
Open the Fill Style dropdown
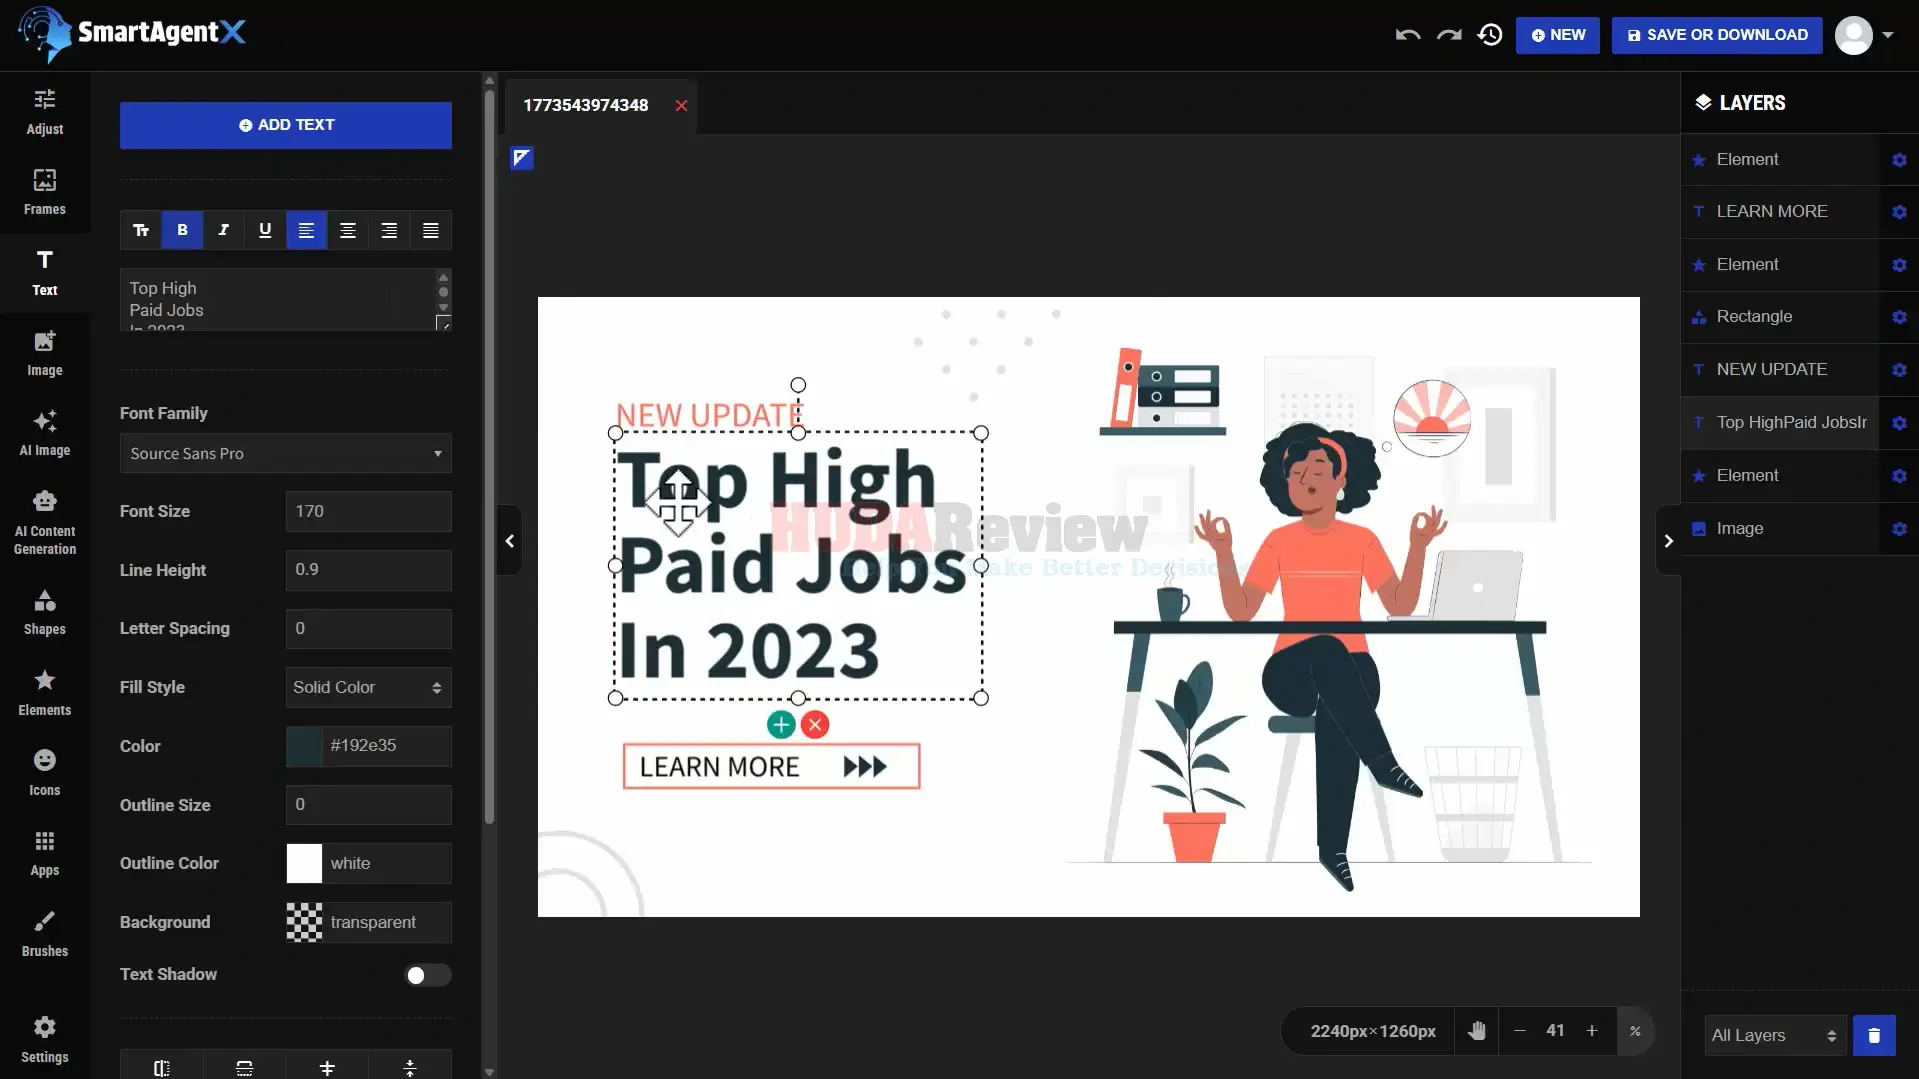[368, 687]
